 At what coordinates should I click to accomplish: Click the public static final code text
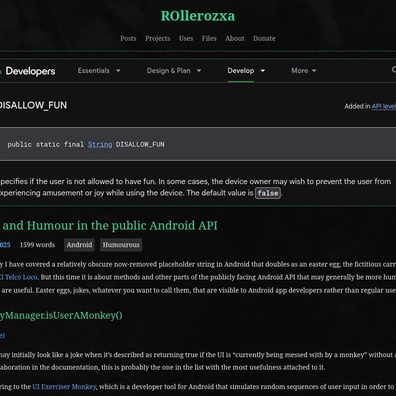click(46, 144)
